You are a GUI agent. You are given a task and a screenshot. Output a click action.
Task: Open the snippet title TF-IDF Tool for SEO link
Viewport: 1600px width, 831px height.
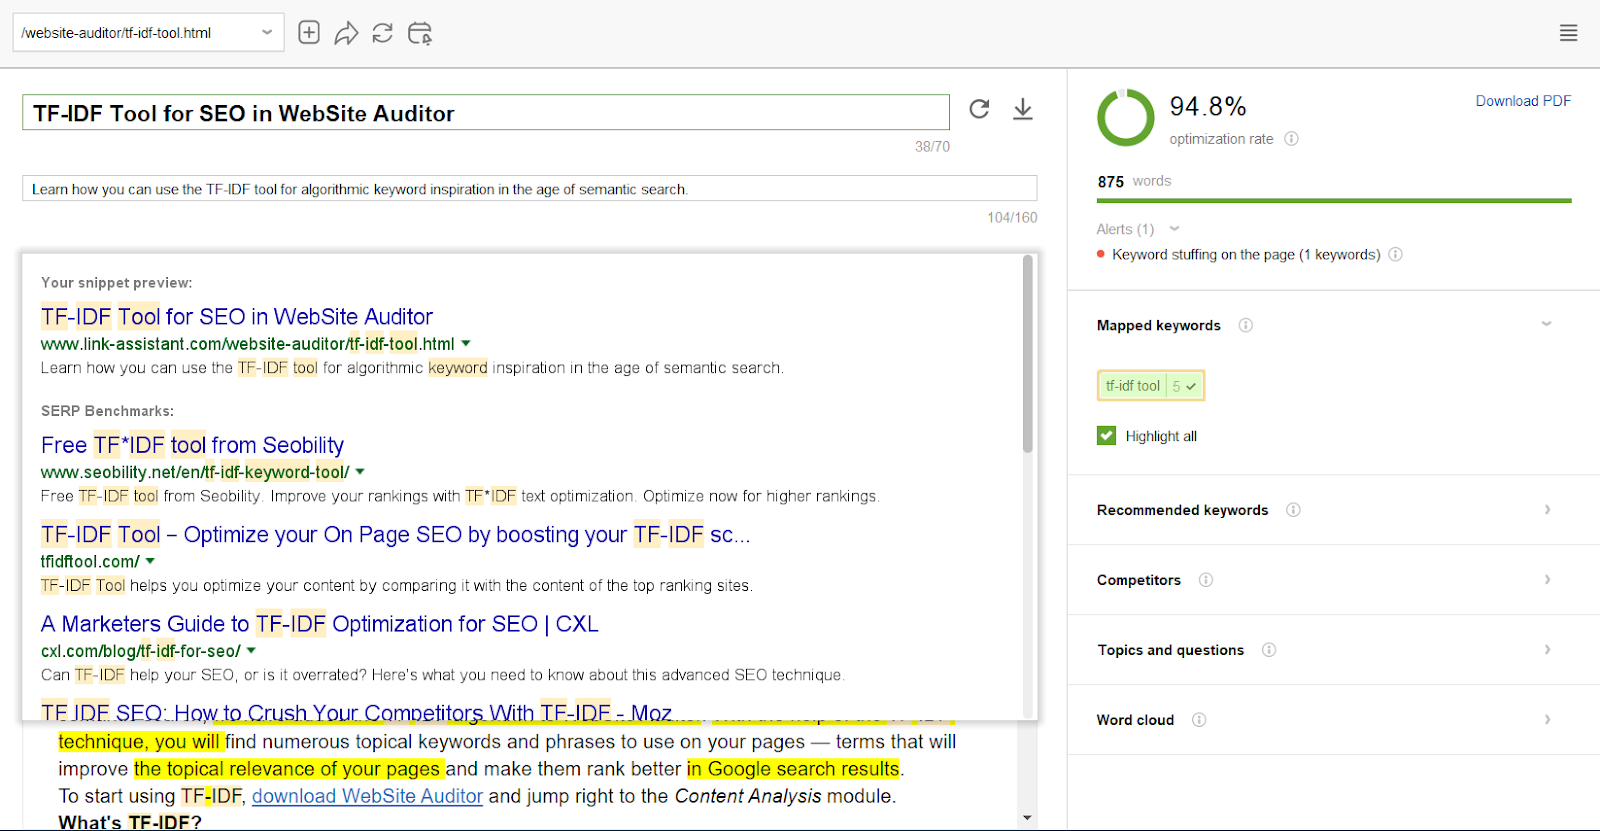(x=237, y=317)
